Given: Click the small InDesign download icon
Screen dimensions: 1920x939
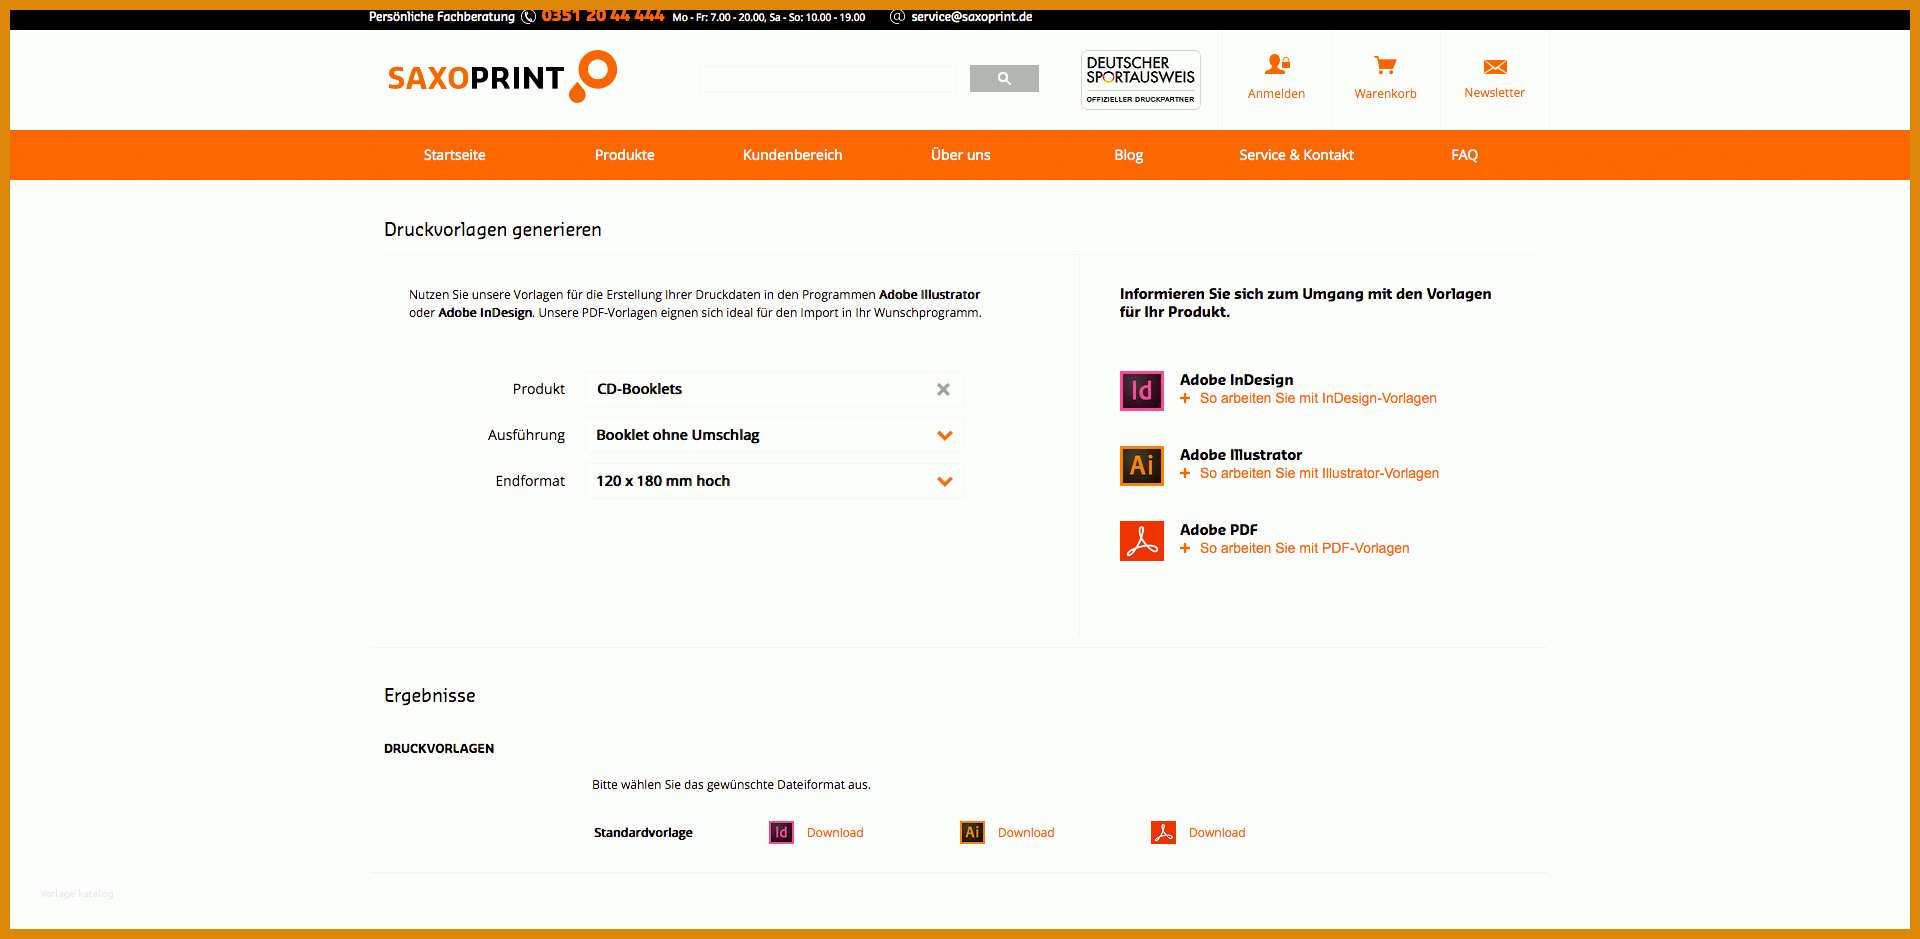Looking at the screenshot, I should tap(781, 832).
